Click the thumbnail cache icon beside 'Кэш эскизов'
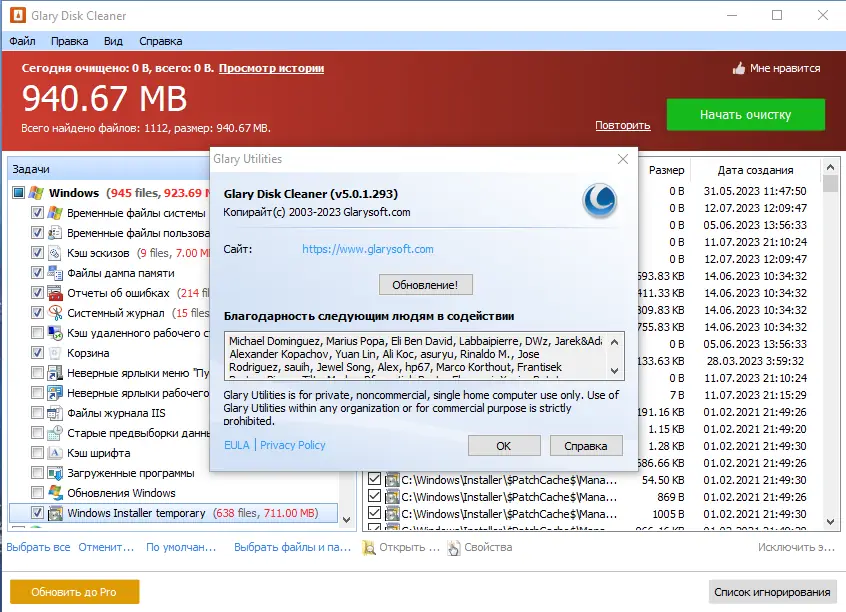The image size is (846, 612). point(55,253)
